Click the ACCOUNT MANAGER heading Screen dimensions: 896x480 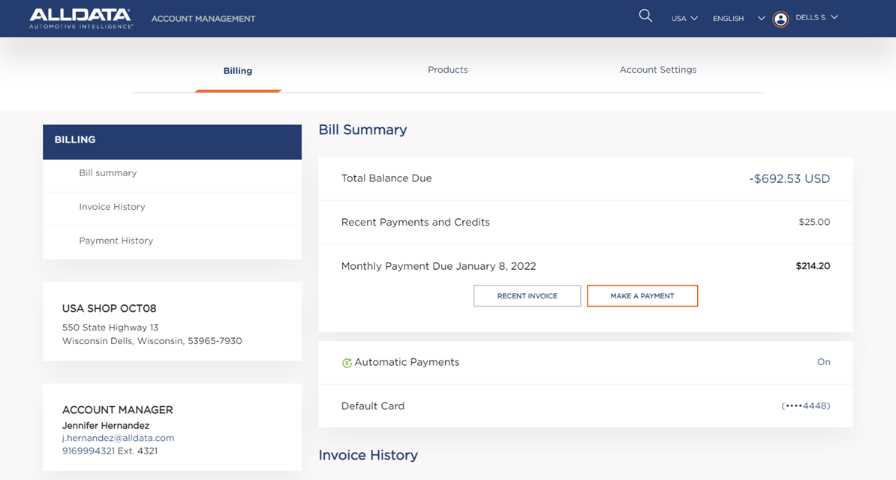118,410
